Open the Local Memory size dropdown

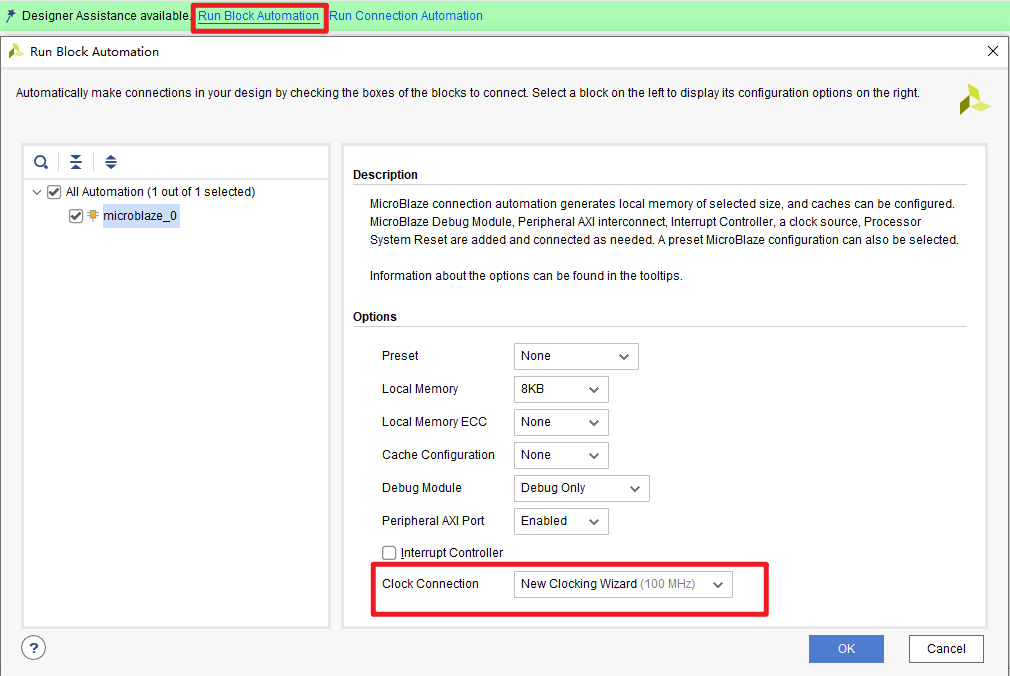coord(561,389)
